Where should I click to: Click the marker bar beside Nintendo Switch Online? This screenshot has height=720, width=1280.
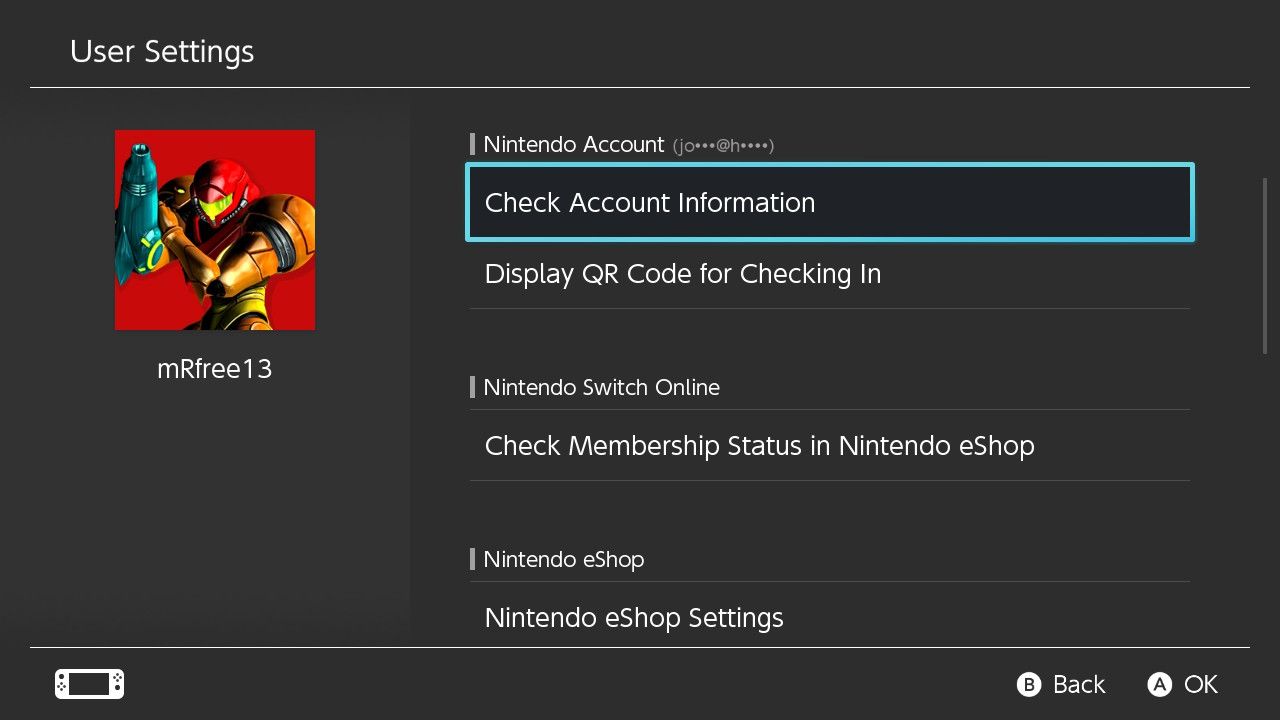[x=472, y=388]
